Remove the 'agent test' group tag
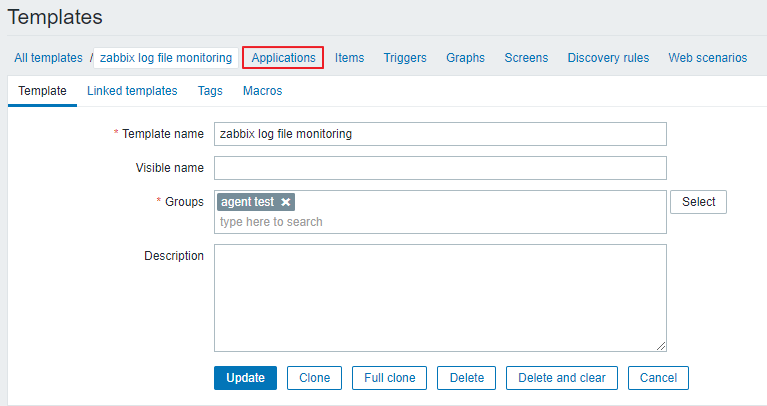 [x=286, y=202]
